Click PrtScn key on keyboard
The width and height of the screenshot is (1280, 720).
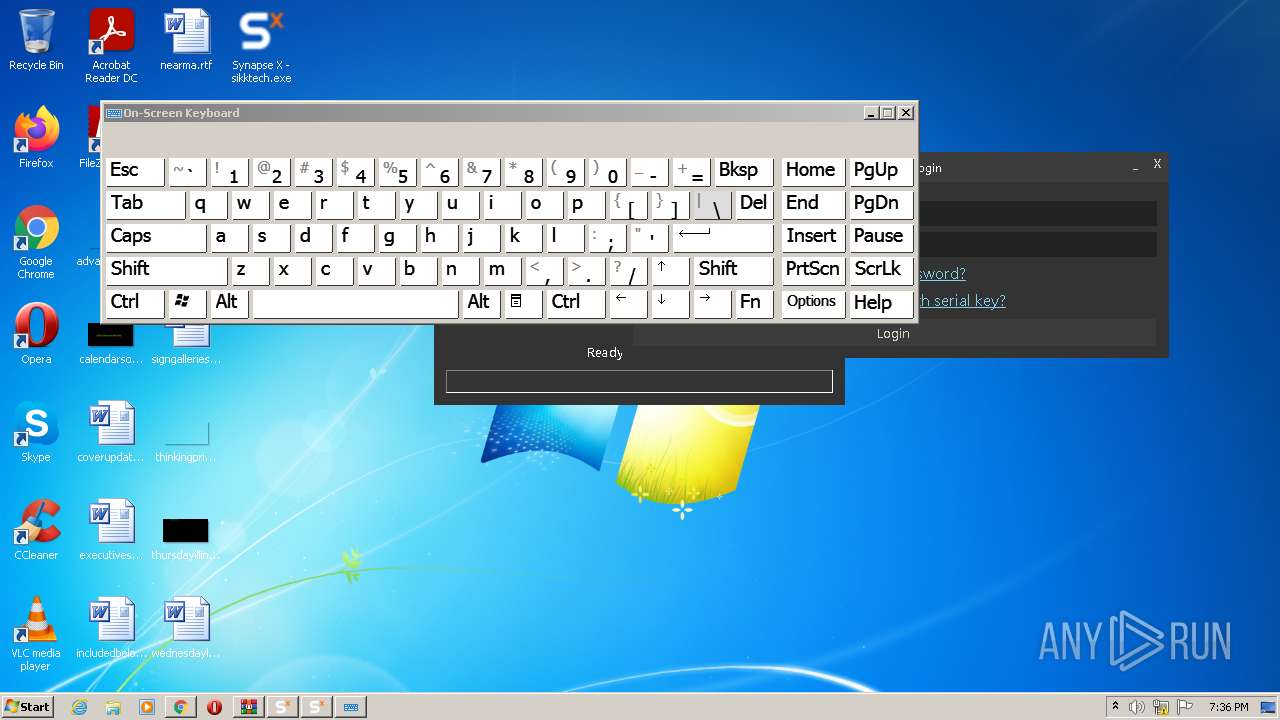[x=812, y=270]
